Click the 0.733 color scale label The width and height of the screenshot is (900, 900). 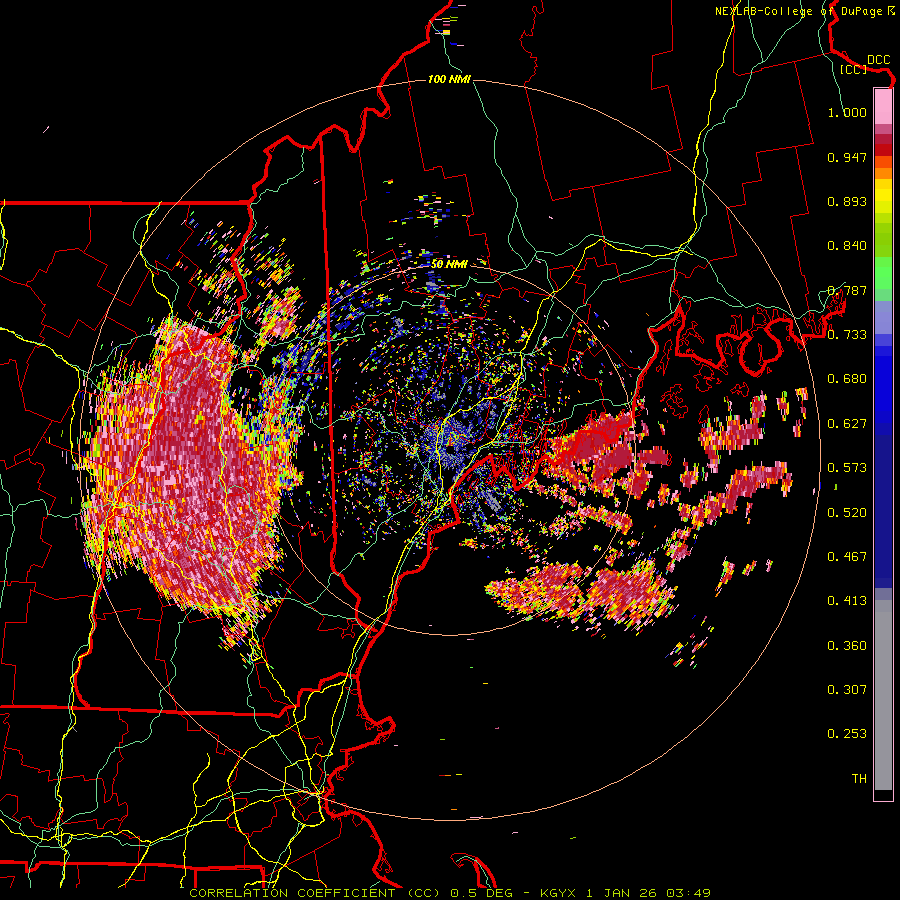point(847,335)
